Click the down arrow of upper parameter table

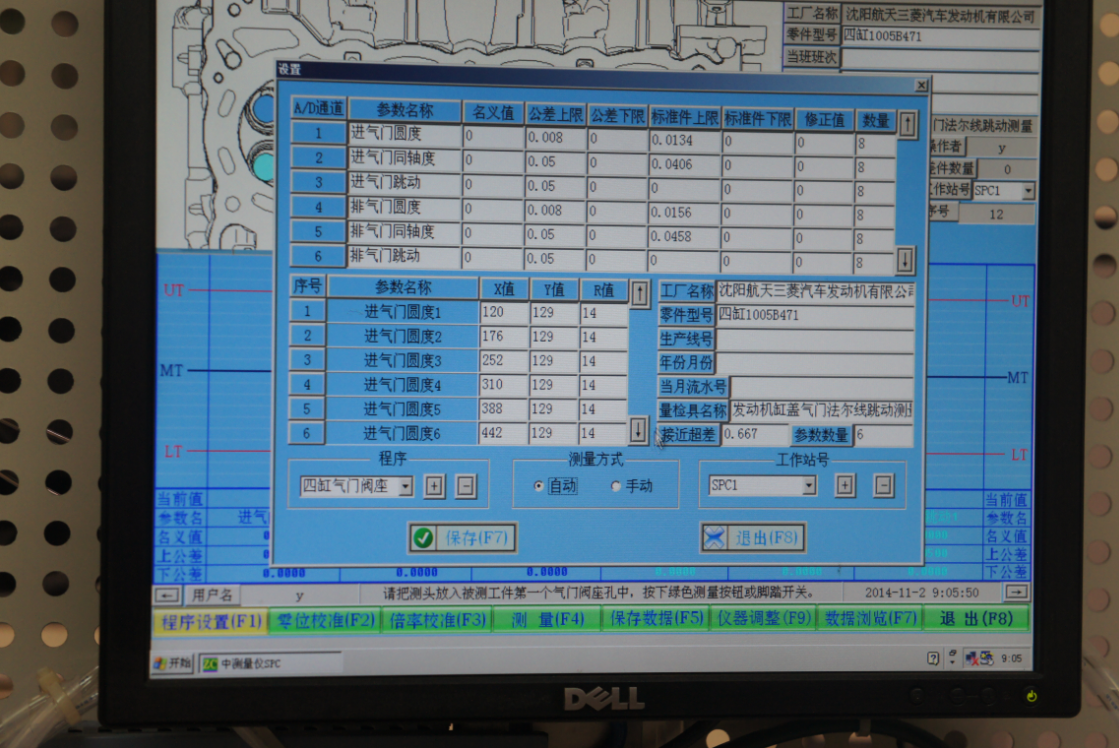click(x=905, y=259)
